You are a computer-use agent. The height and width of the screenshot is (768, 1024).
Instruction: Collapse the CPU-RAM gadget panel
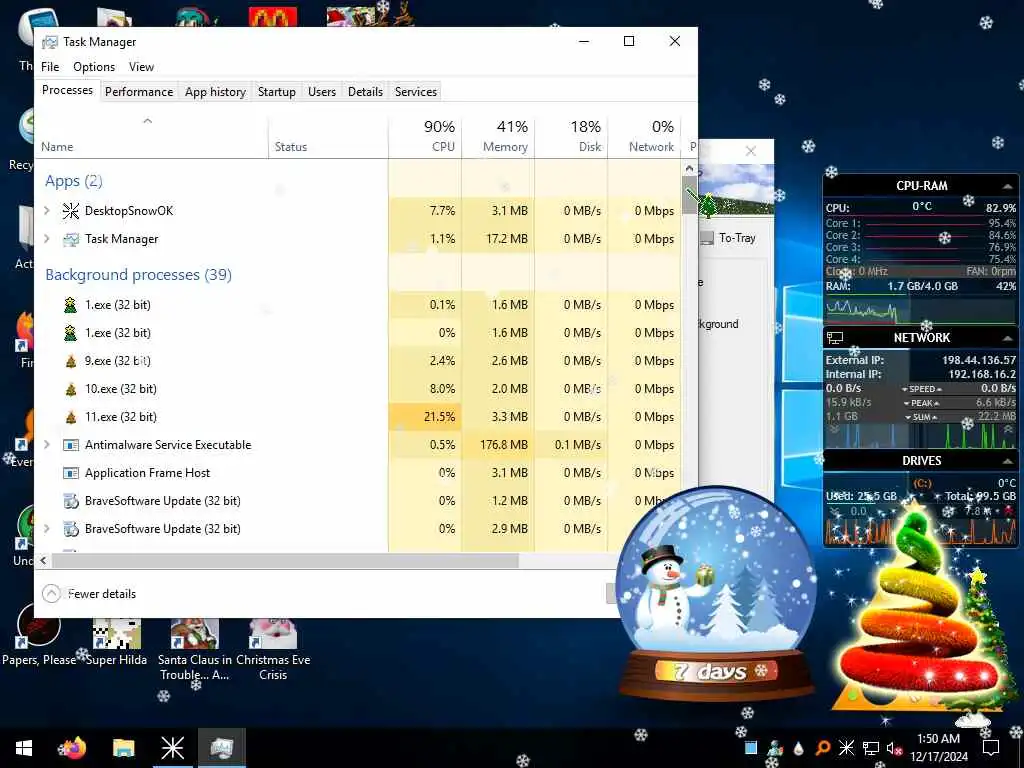tap(1007, 186)
